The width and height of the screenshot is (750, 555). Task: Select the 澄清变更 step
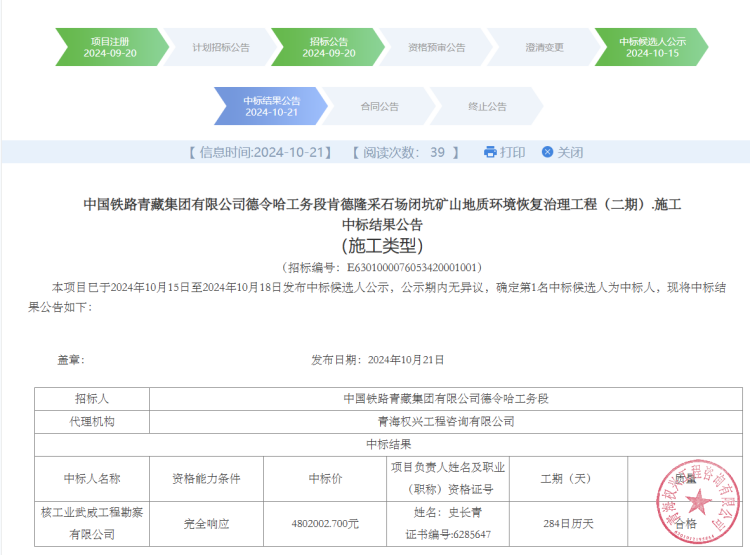tap(544, 47)
